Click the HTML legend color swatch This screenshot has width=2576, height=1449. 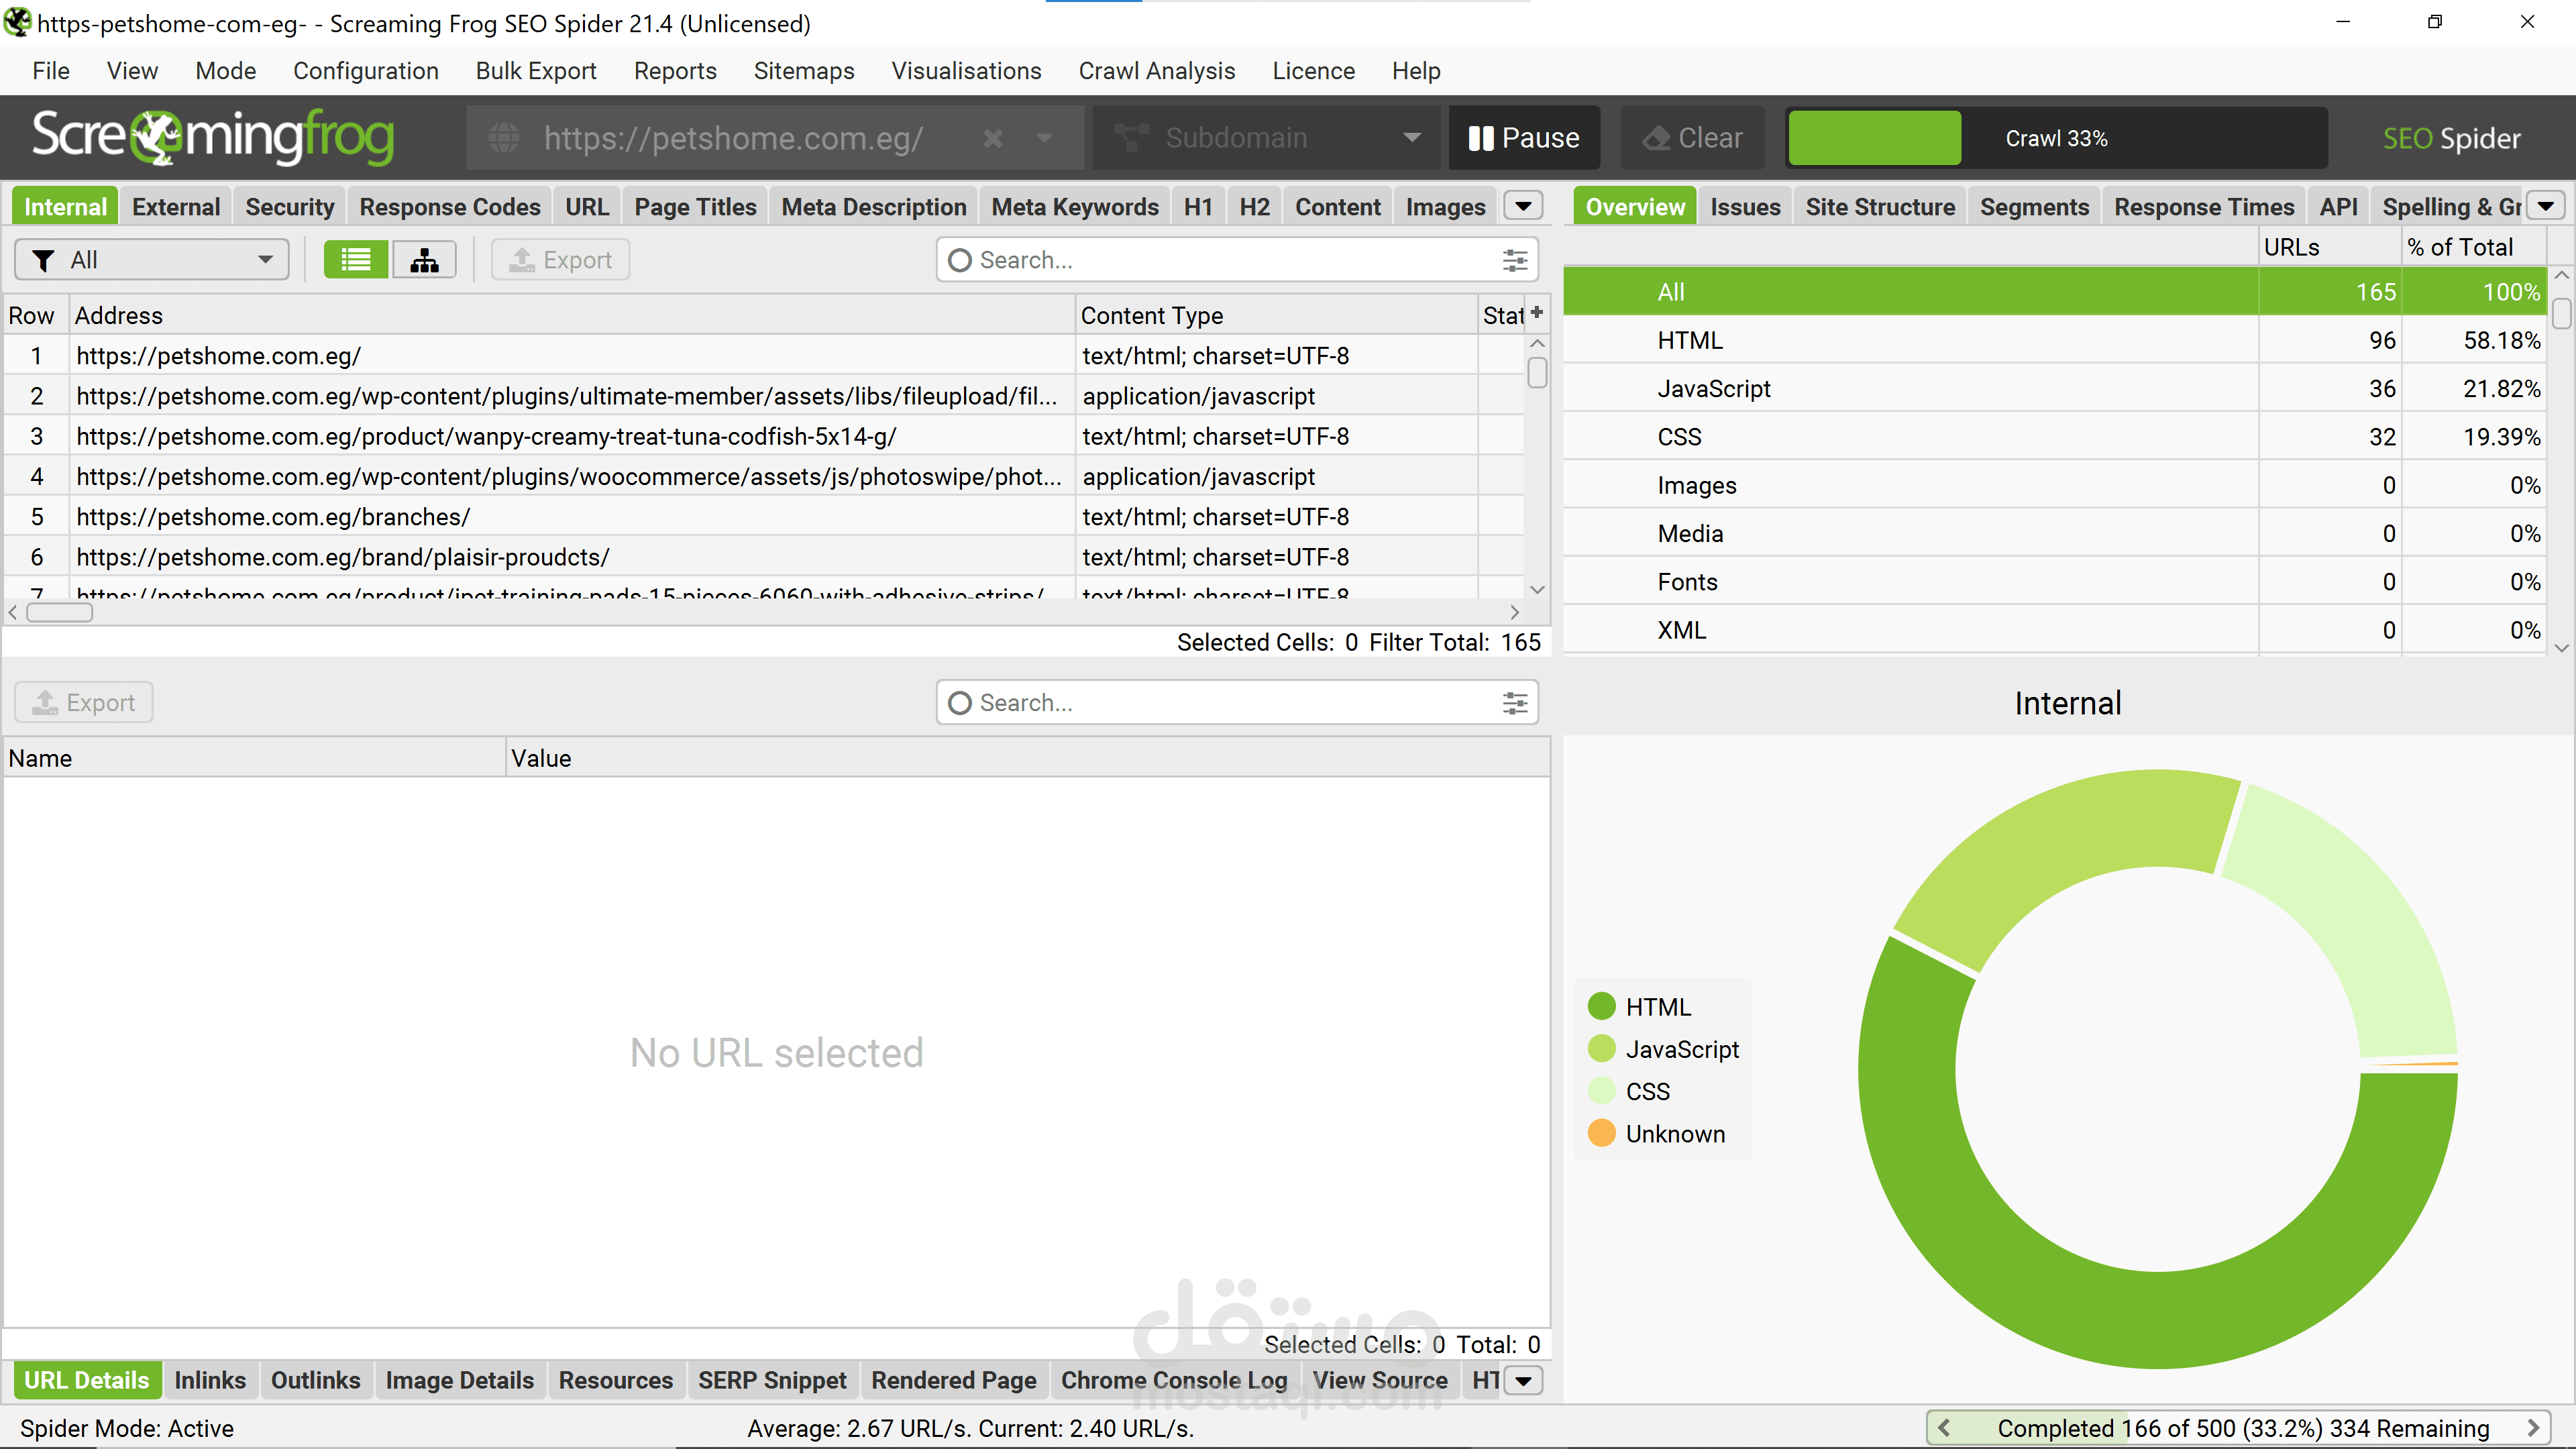coord(1602,1006)
